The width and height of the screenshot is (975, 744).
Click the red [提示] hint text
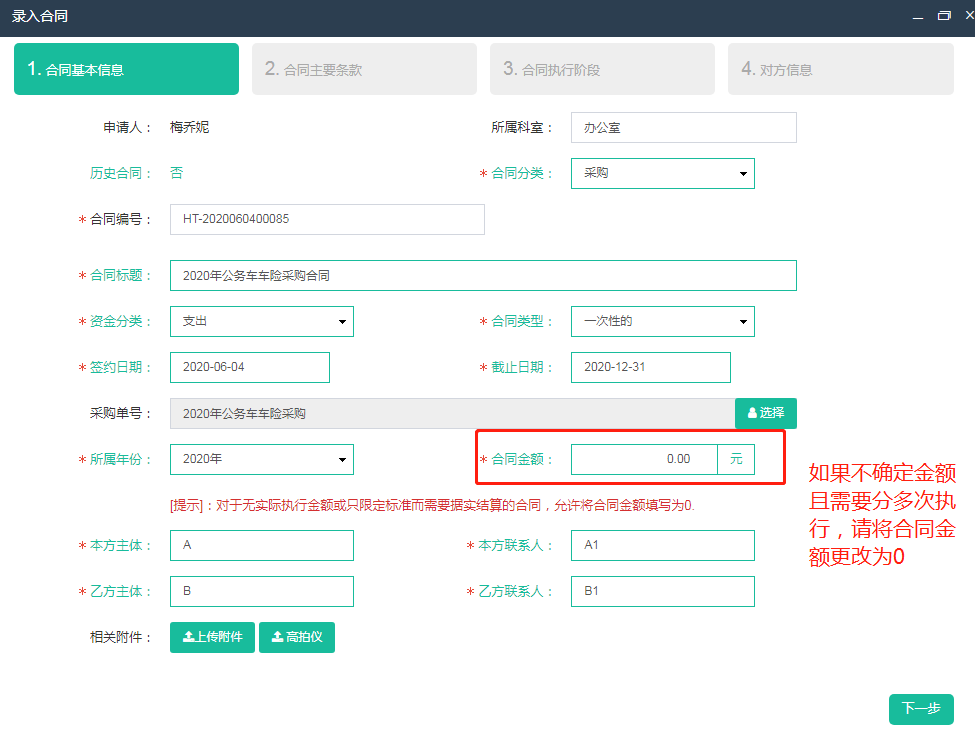[x=432, y=505]
